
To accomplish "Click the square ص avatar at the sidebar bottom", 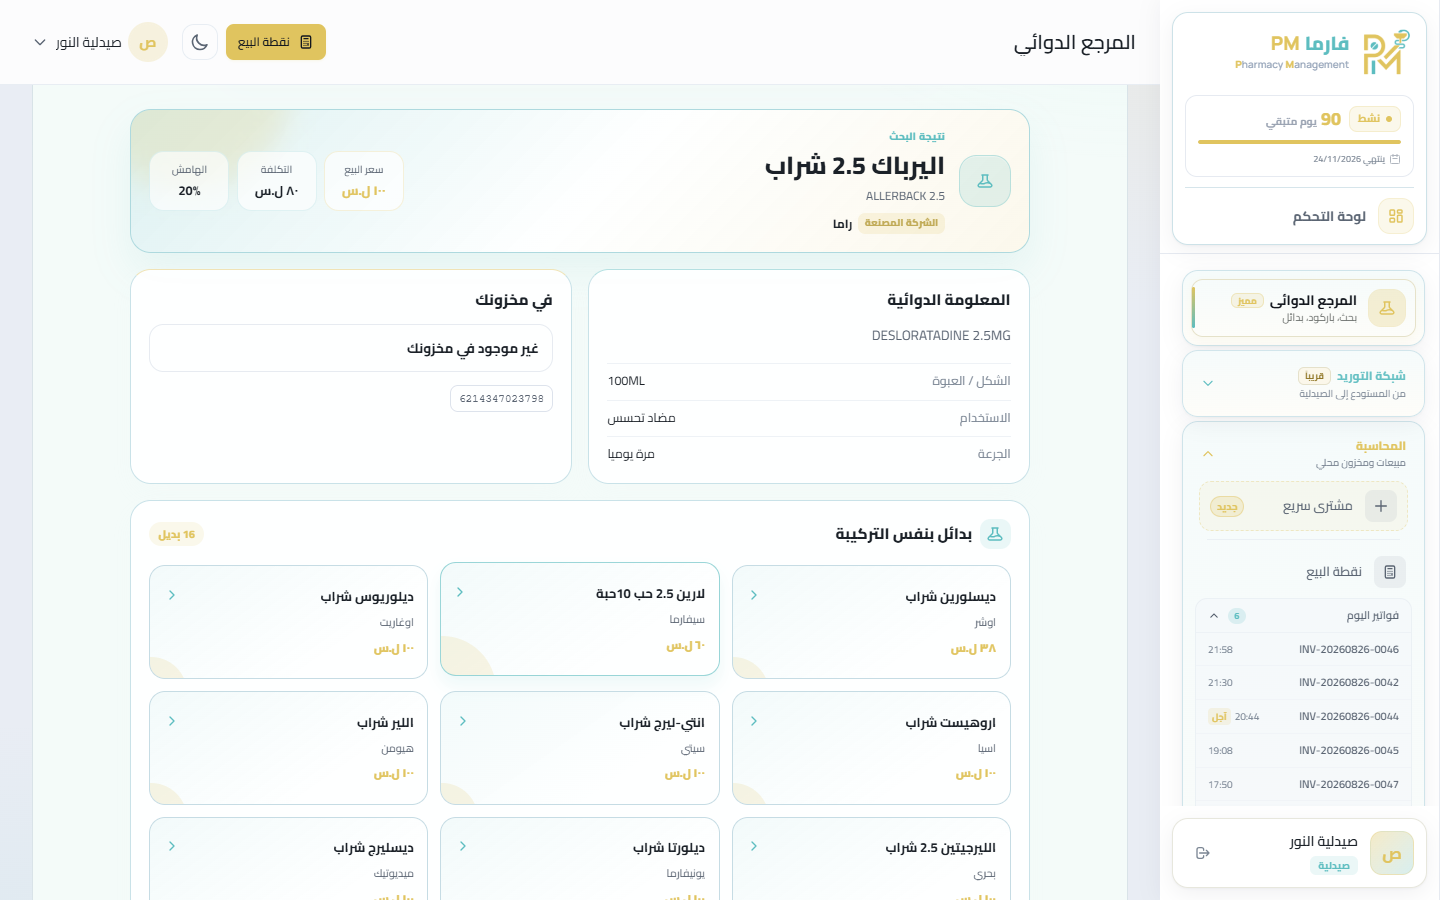I will pyautogui.click(x=1392, y=853).
